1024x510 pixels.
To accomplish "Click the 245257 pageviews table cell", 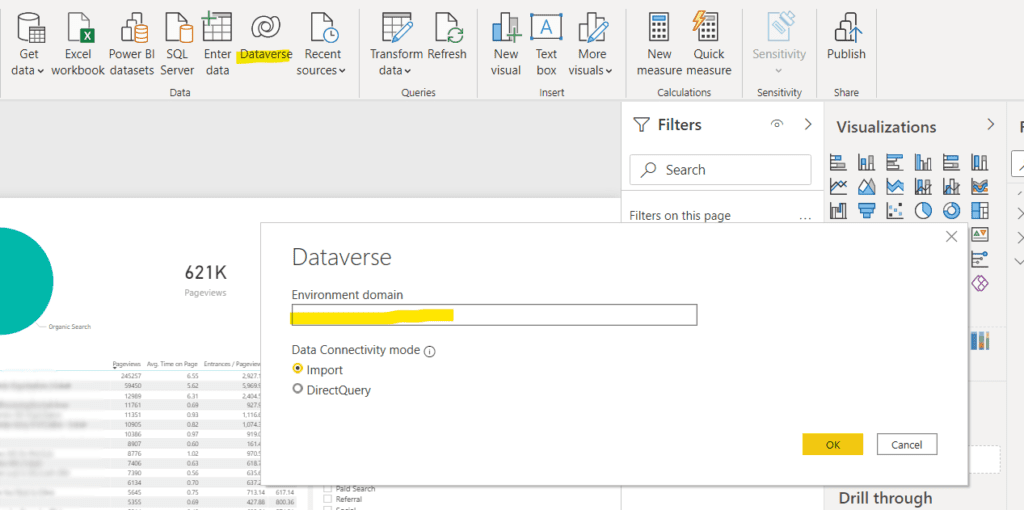I will point(131,376).
